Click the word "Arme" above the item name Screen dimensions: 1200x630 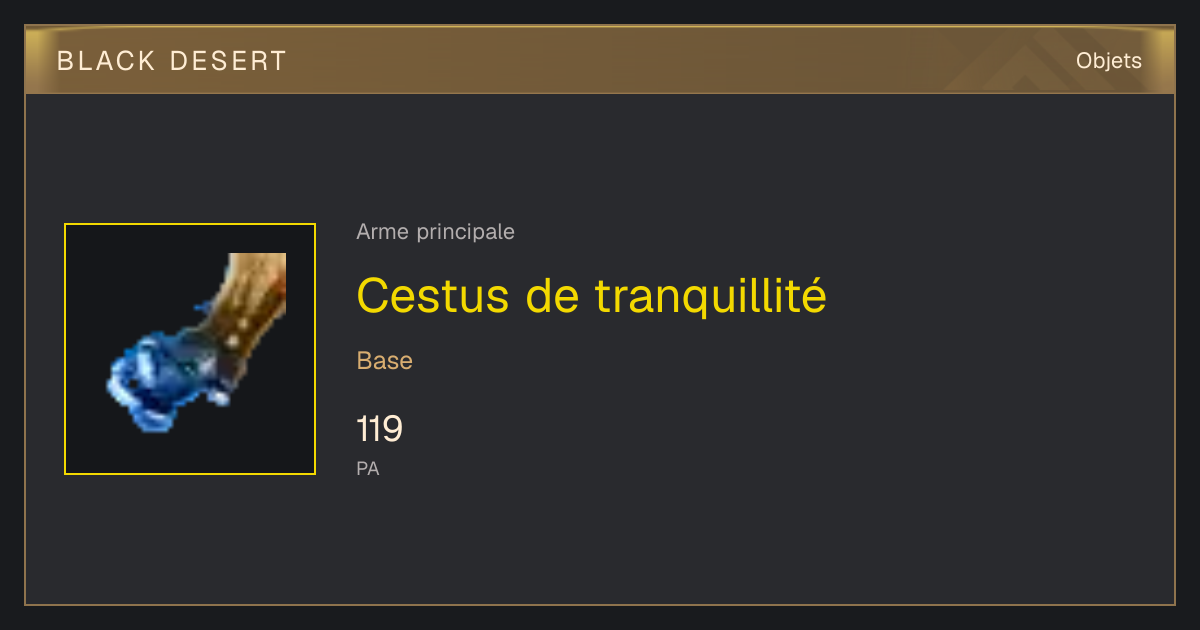pyautogui.click(x=382, y=232)
